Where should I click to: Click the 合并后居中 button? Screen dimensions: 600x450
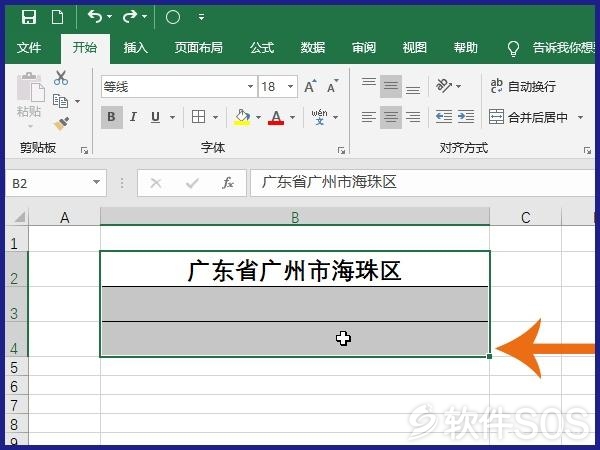click(528, 117)
